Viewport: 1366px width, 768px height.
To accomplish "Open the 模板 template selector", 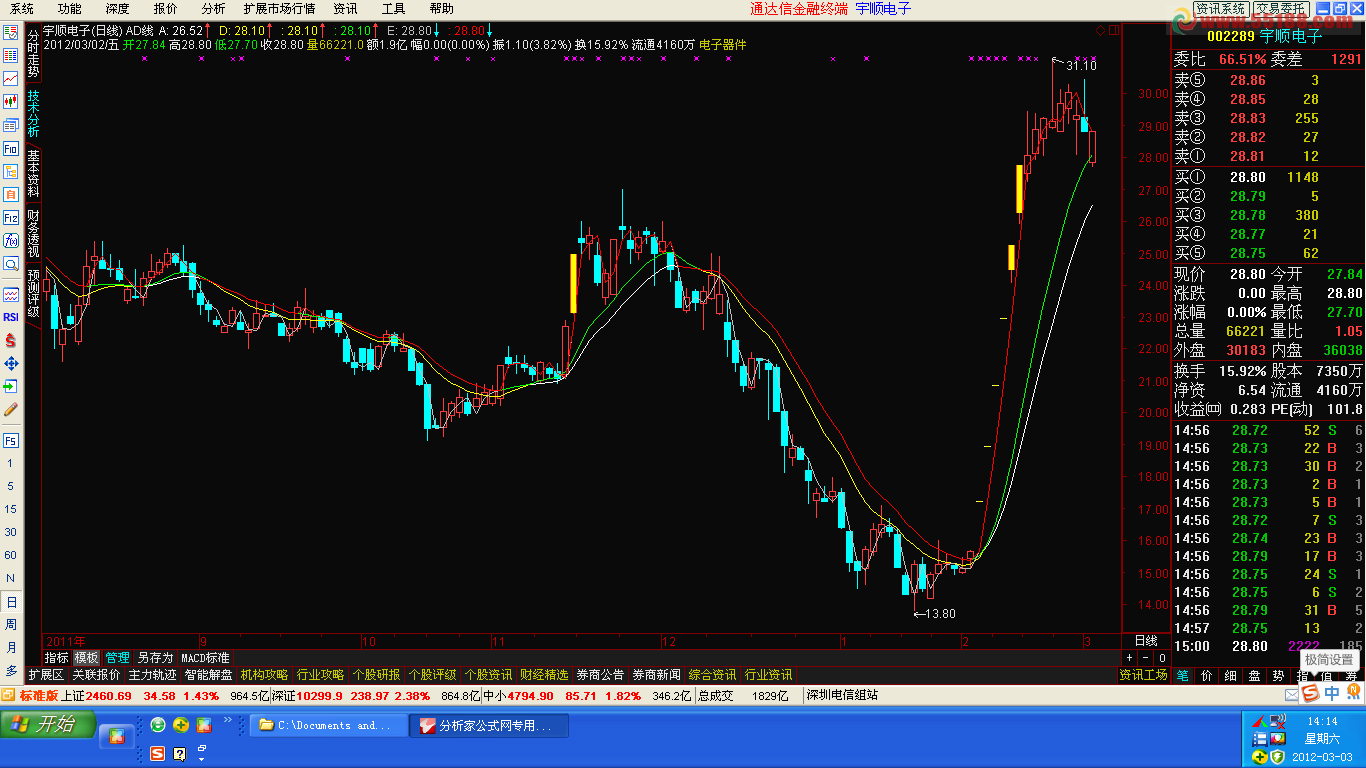I will (x=87, y=658).
